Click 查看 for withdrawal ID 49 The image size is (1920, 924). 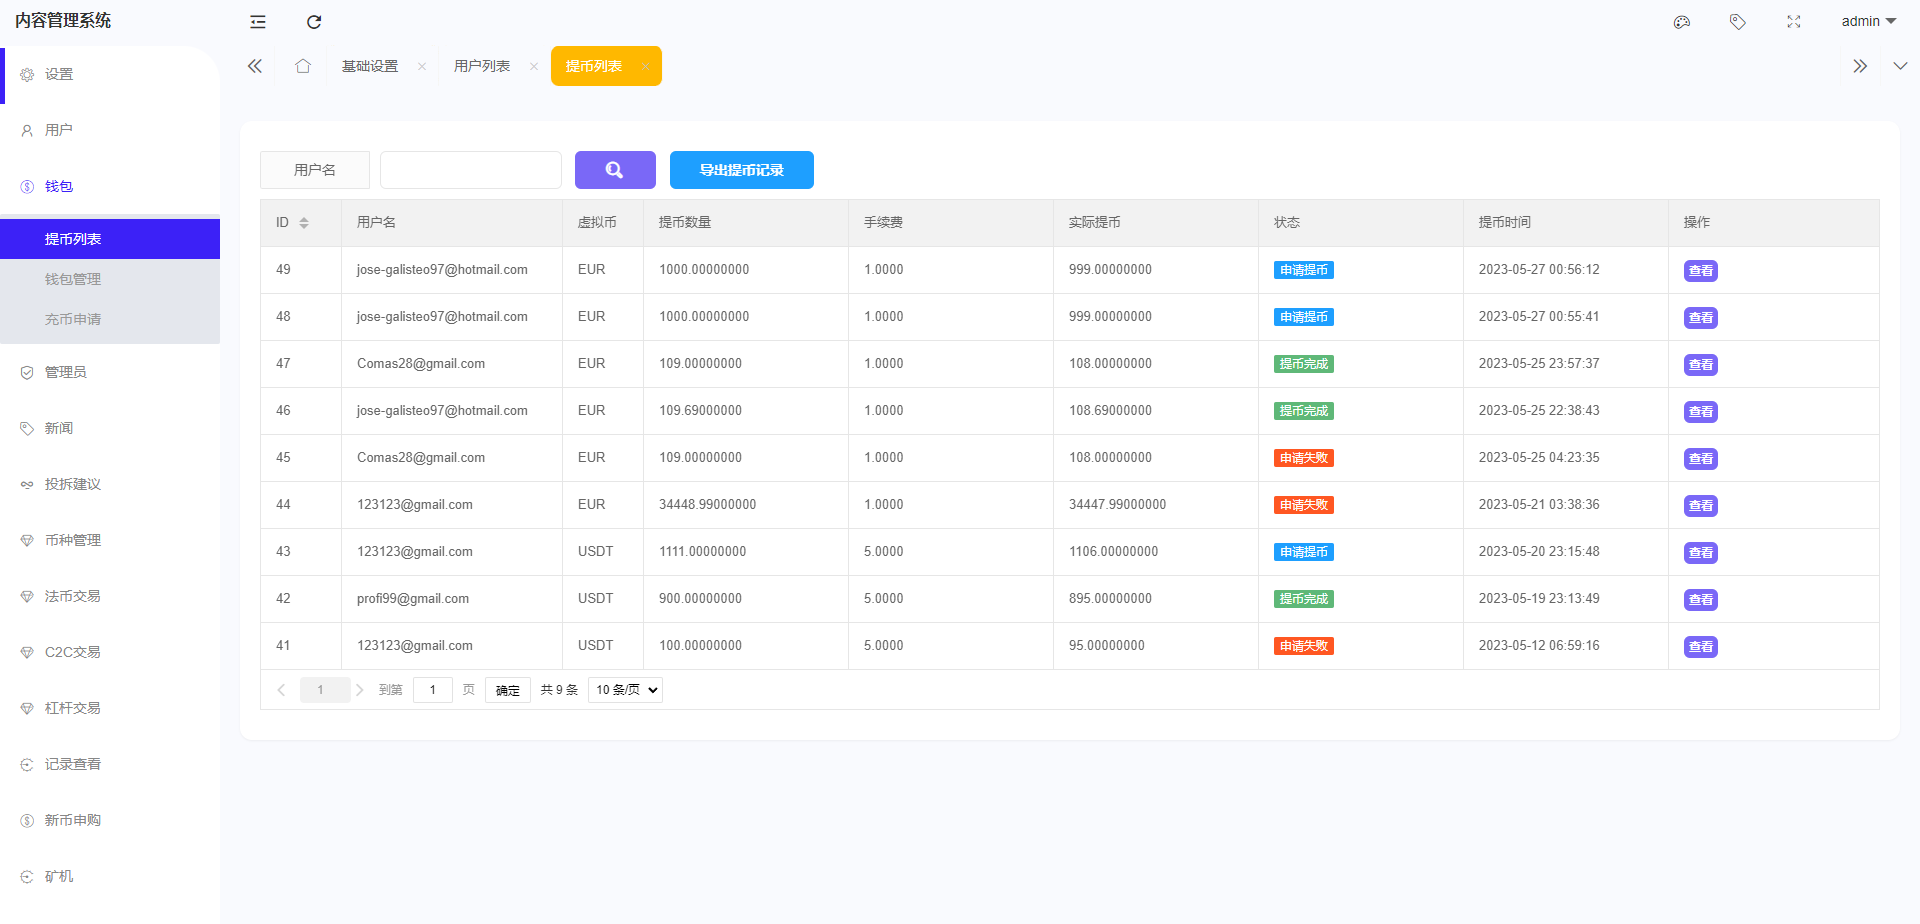click(1700, 271)
